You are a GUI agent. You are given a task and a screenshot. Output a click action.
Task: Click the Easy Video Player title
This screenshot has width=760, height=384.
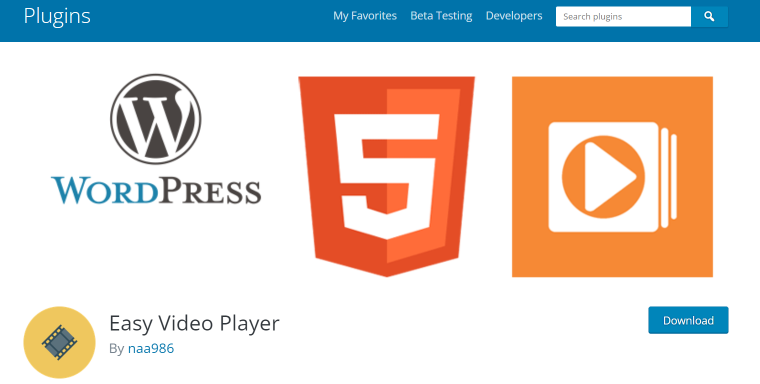[x=194, y=323]
